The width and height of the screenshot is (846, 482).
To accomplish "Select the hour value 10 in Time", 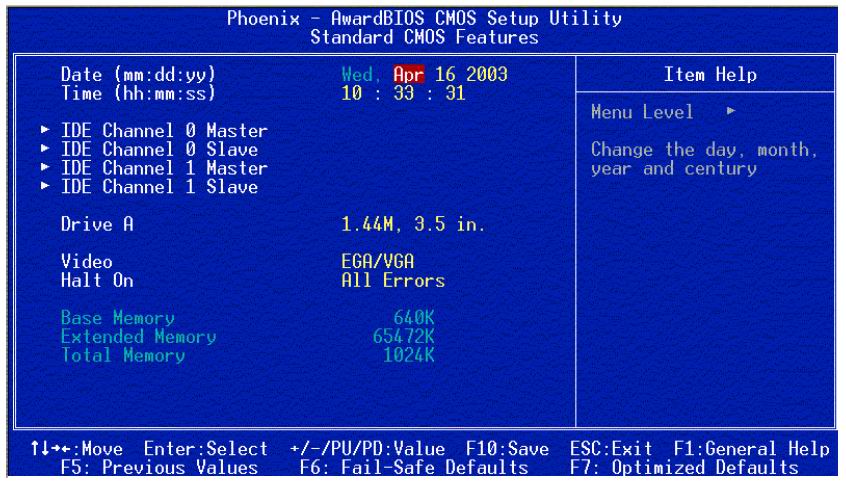I will 351,93.
